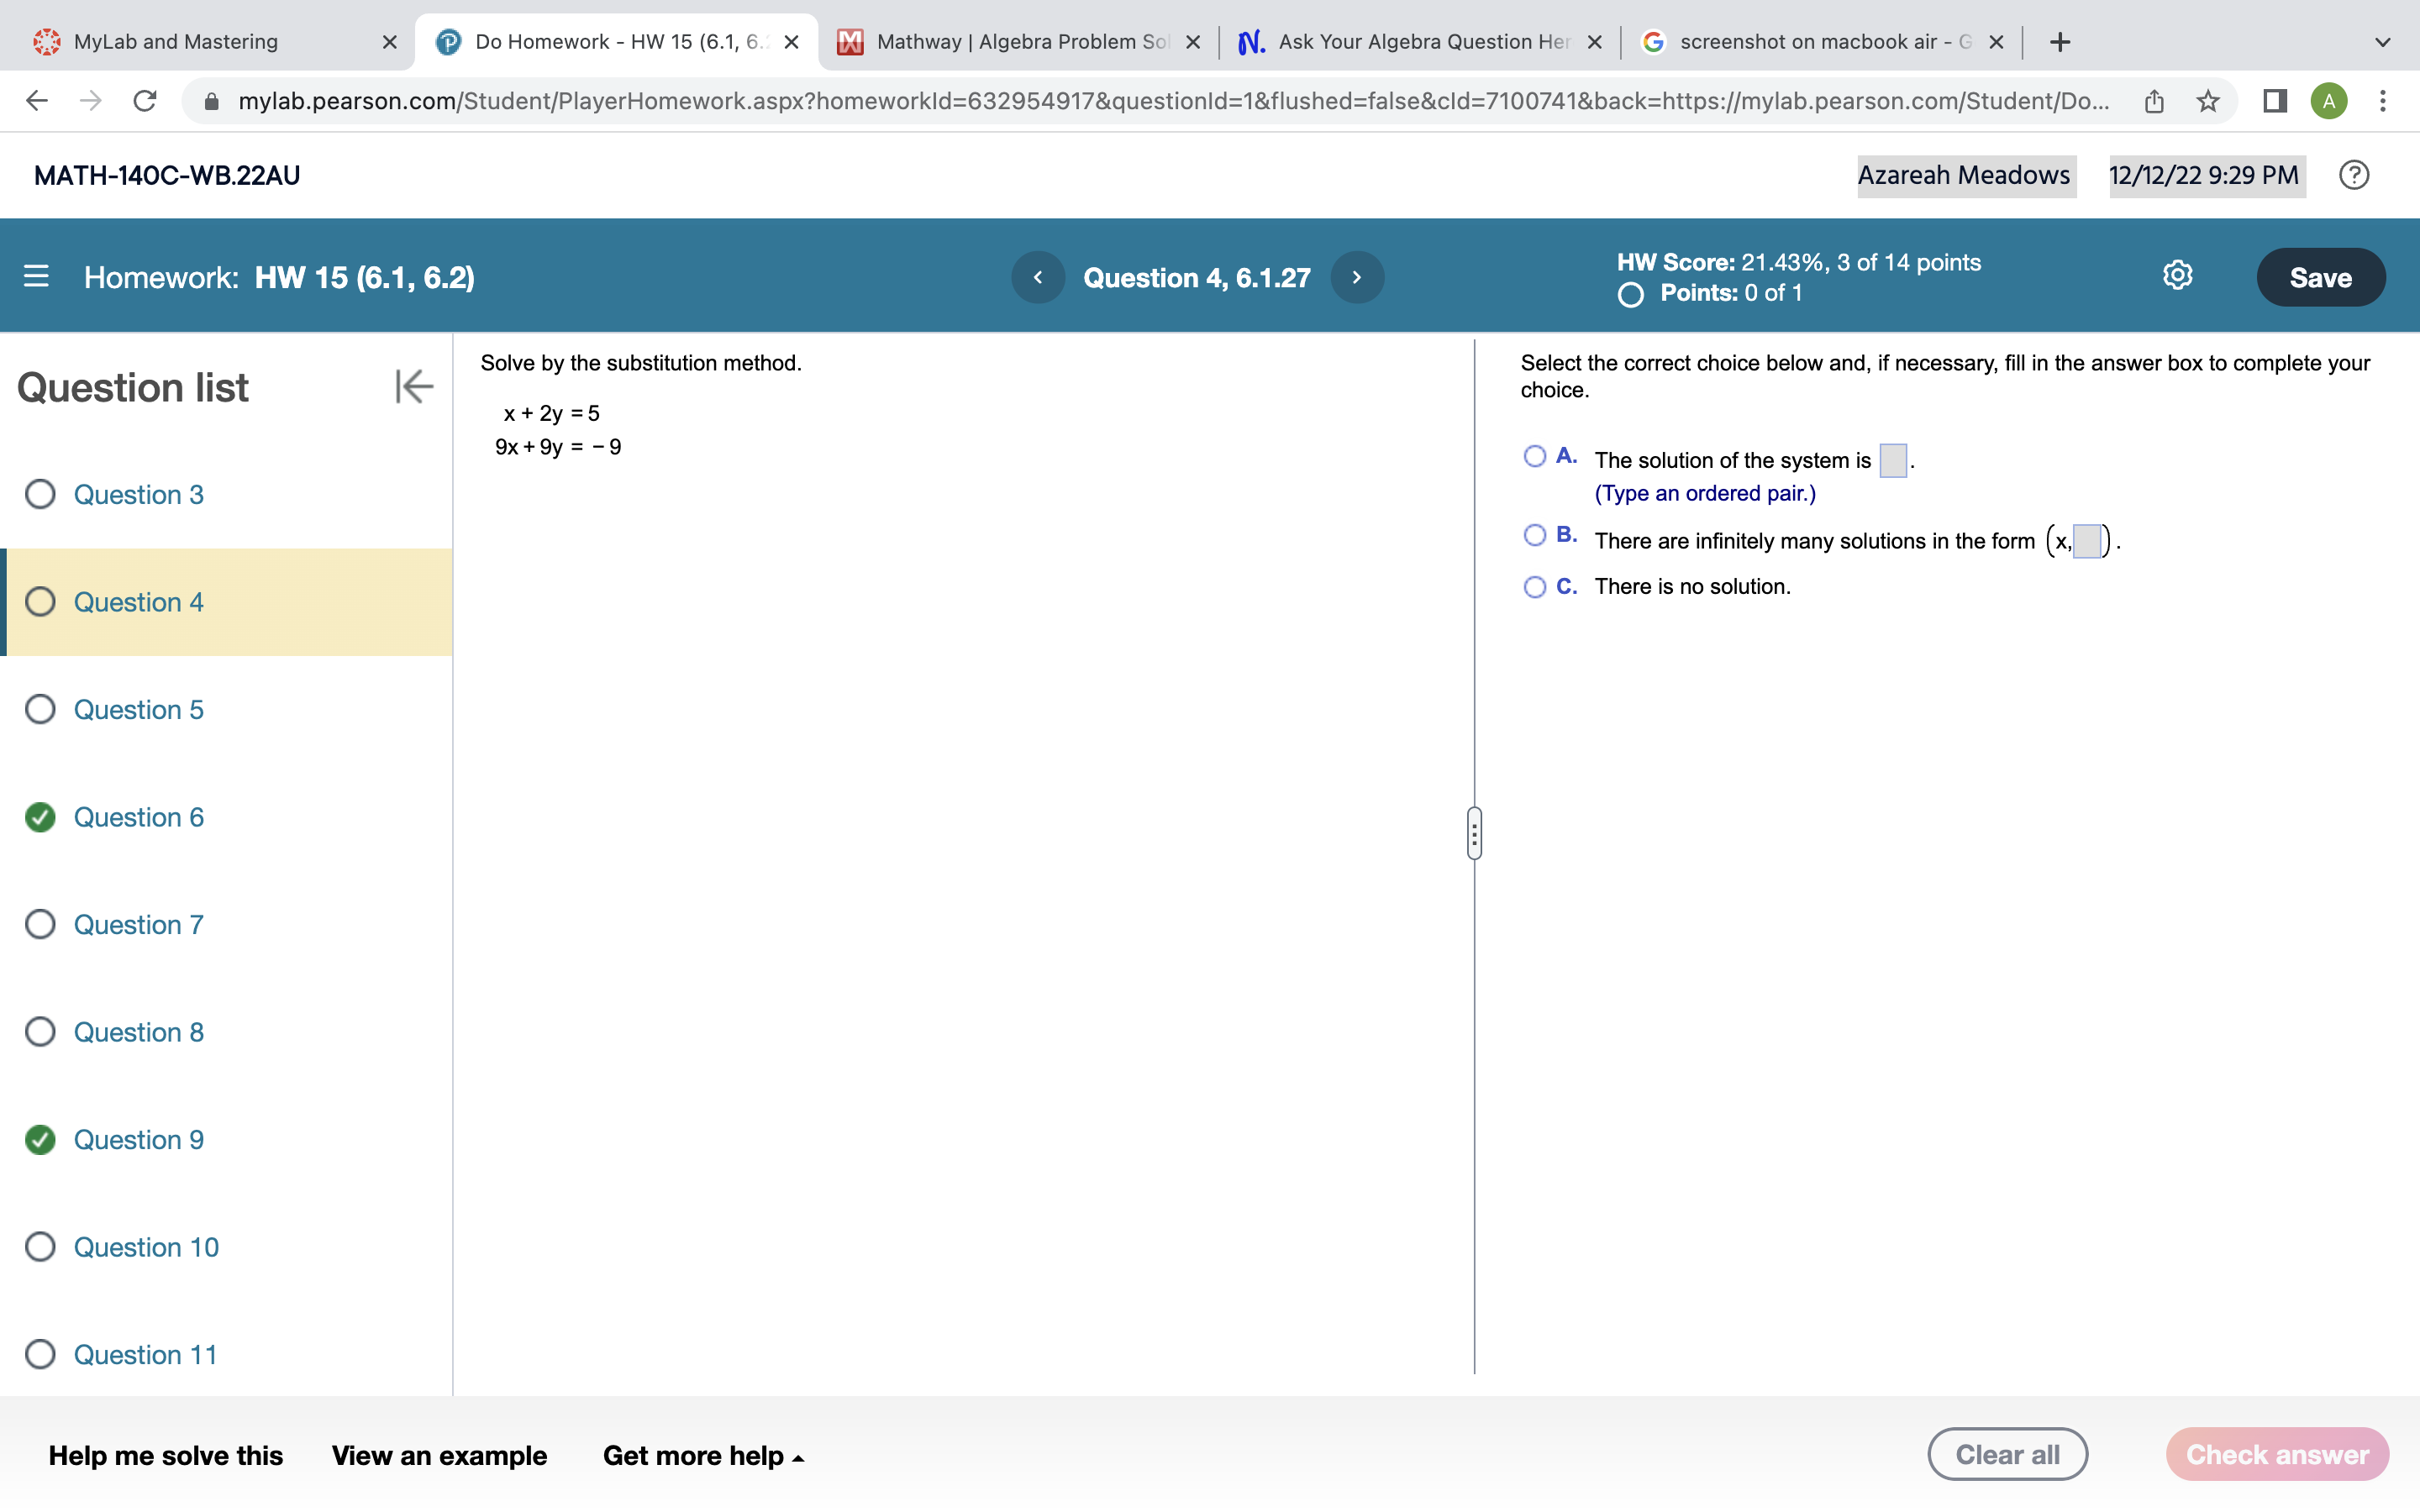
Task: Click the Check answer button
Action: click(x=2277, y=1454)
